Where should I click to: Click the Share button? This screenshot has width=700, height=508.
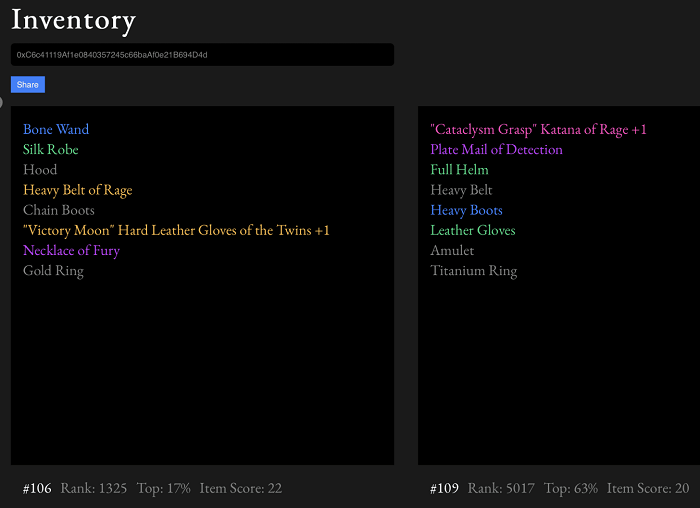(x=28, y=84)
